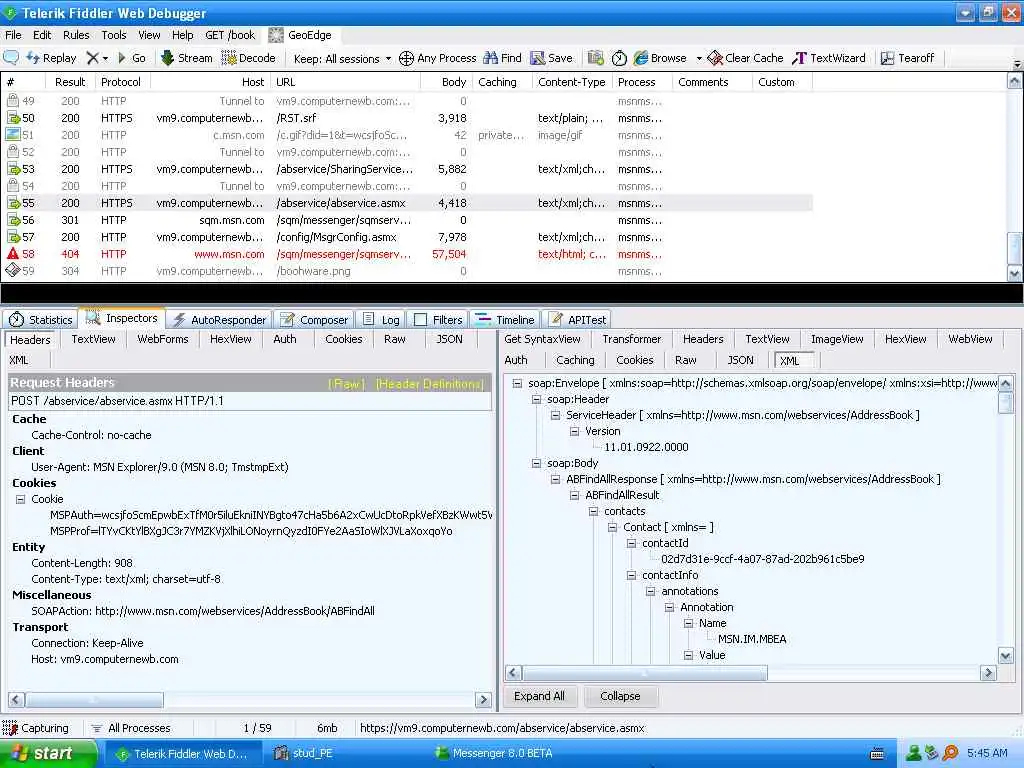The image size is (1024, 768).
Task: Collapse the soap:Body node
Action: click(x=536, y=463)
